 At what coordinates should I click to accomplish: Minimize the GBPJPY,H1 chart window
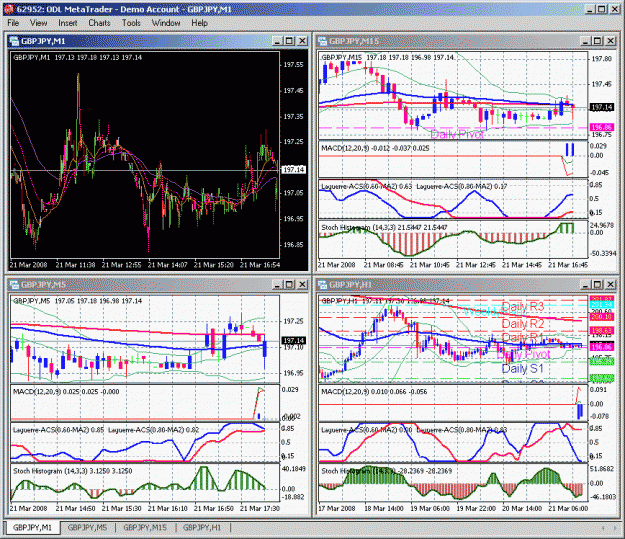coord(585,284)
